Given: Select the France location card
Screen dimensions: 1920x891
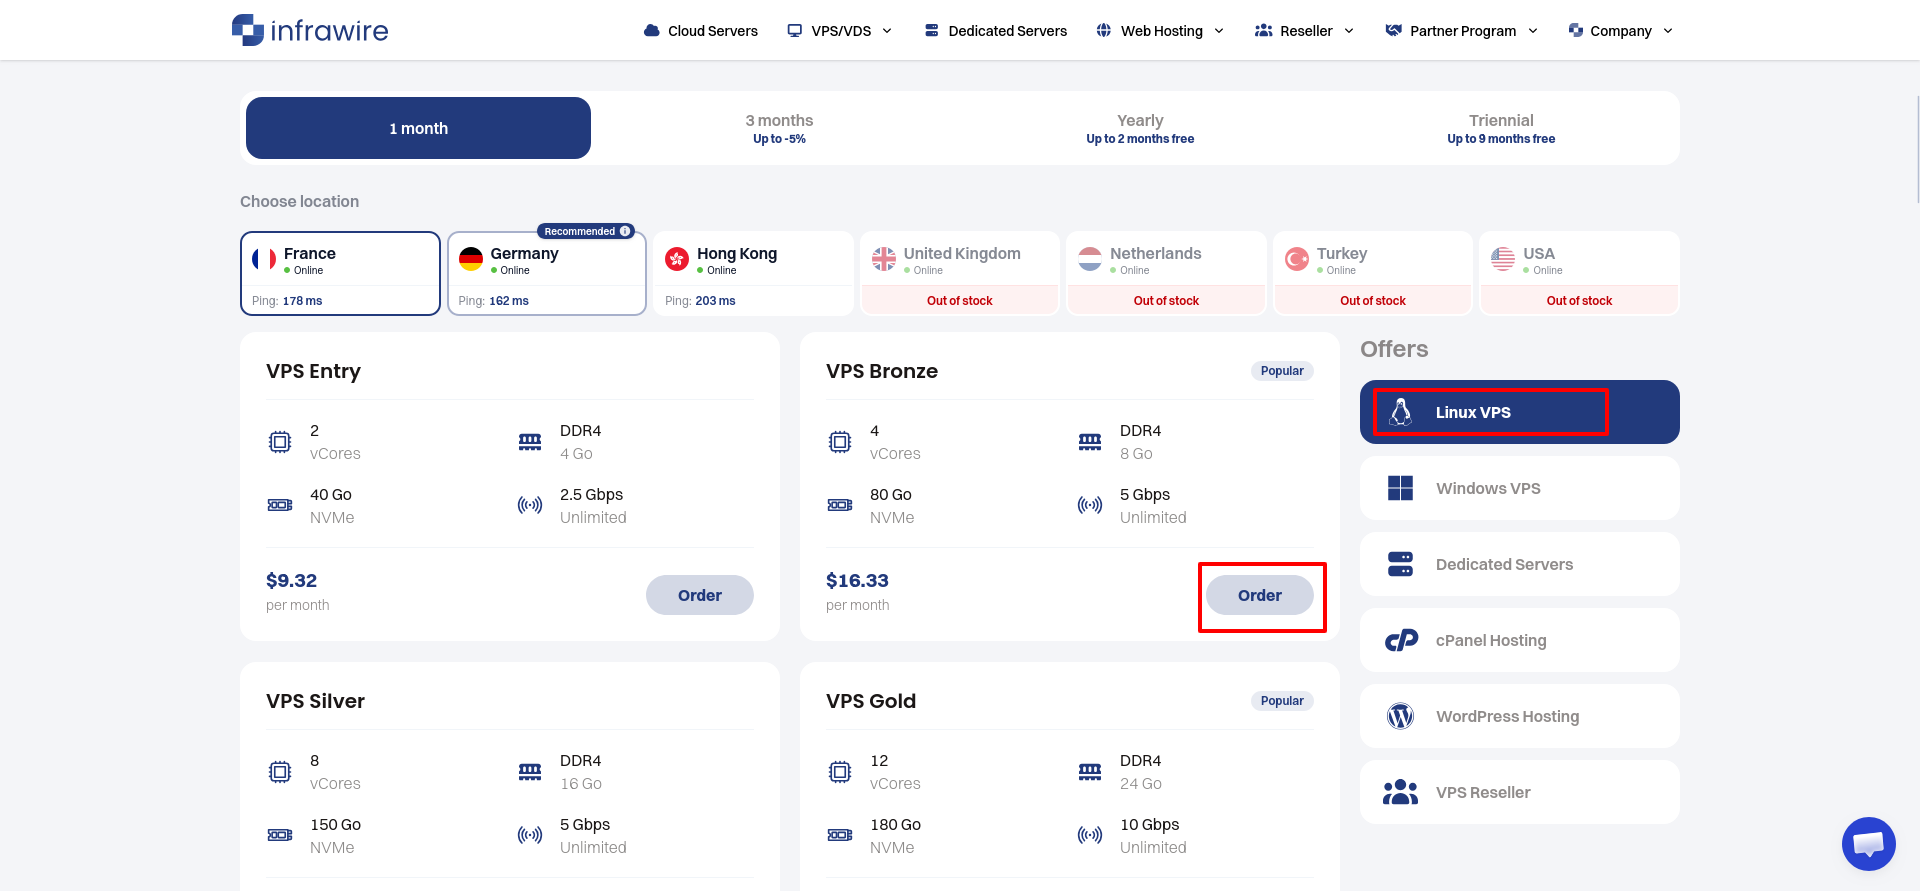Looking at the screenshot, I should (x=340, y=273).
